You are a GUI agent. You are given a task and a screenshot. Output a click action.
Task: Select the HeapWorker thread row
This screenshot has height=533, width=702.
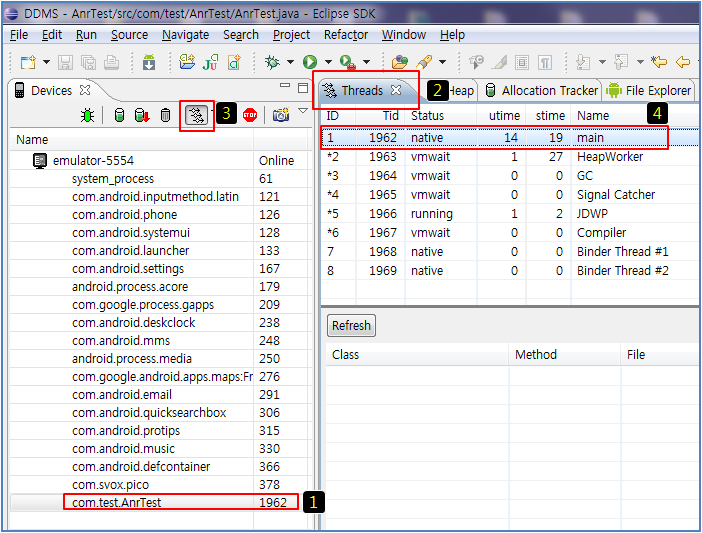510,157
